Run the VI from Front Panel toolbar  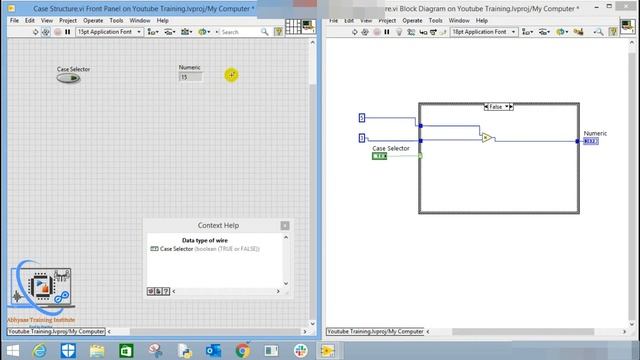coord(36,32)
